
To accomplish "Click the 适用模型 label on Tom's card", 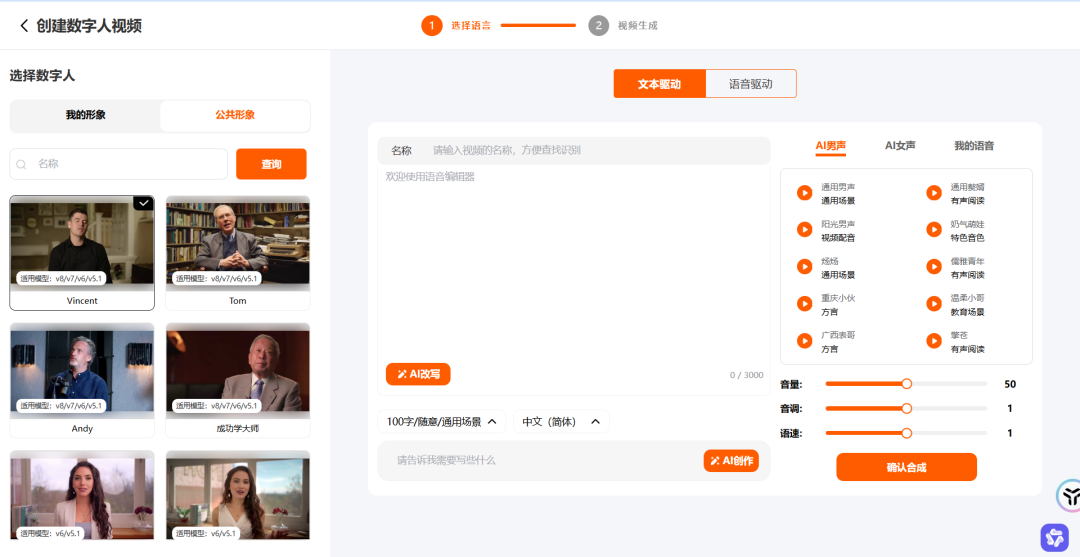I will pyautogui.click(x=216, y=279).
